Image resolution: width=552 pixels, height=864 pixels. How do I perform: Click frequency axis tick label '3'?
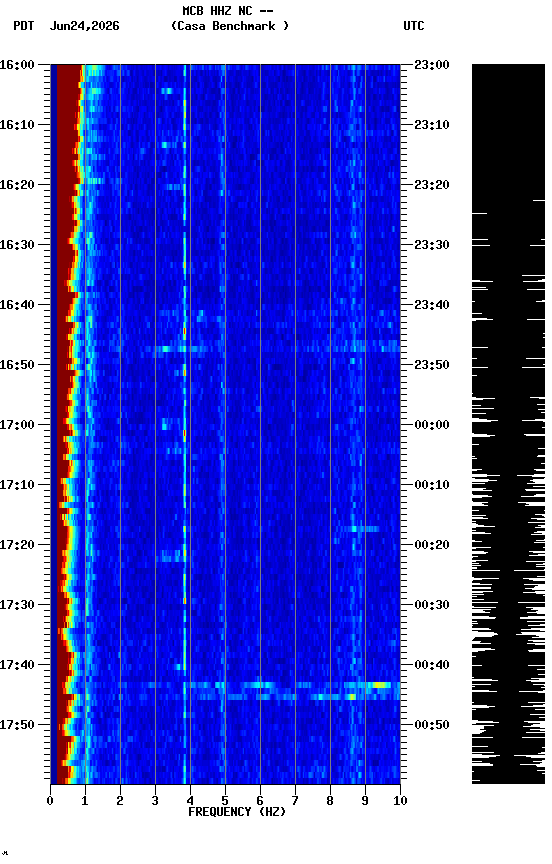(155, 801)
